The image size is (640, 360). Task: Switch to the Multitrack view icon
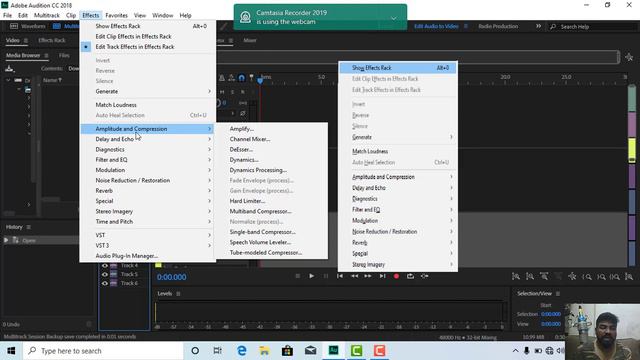click(x=56, y=26)
